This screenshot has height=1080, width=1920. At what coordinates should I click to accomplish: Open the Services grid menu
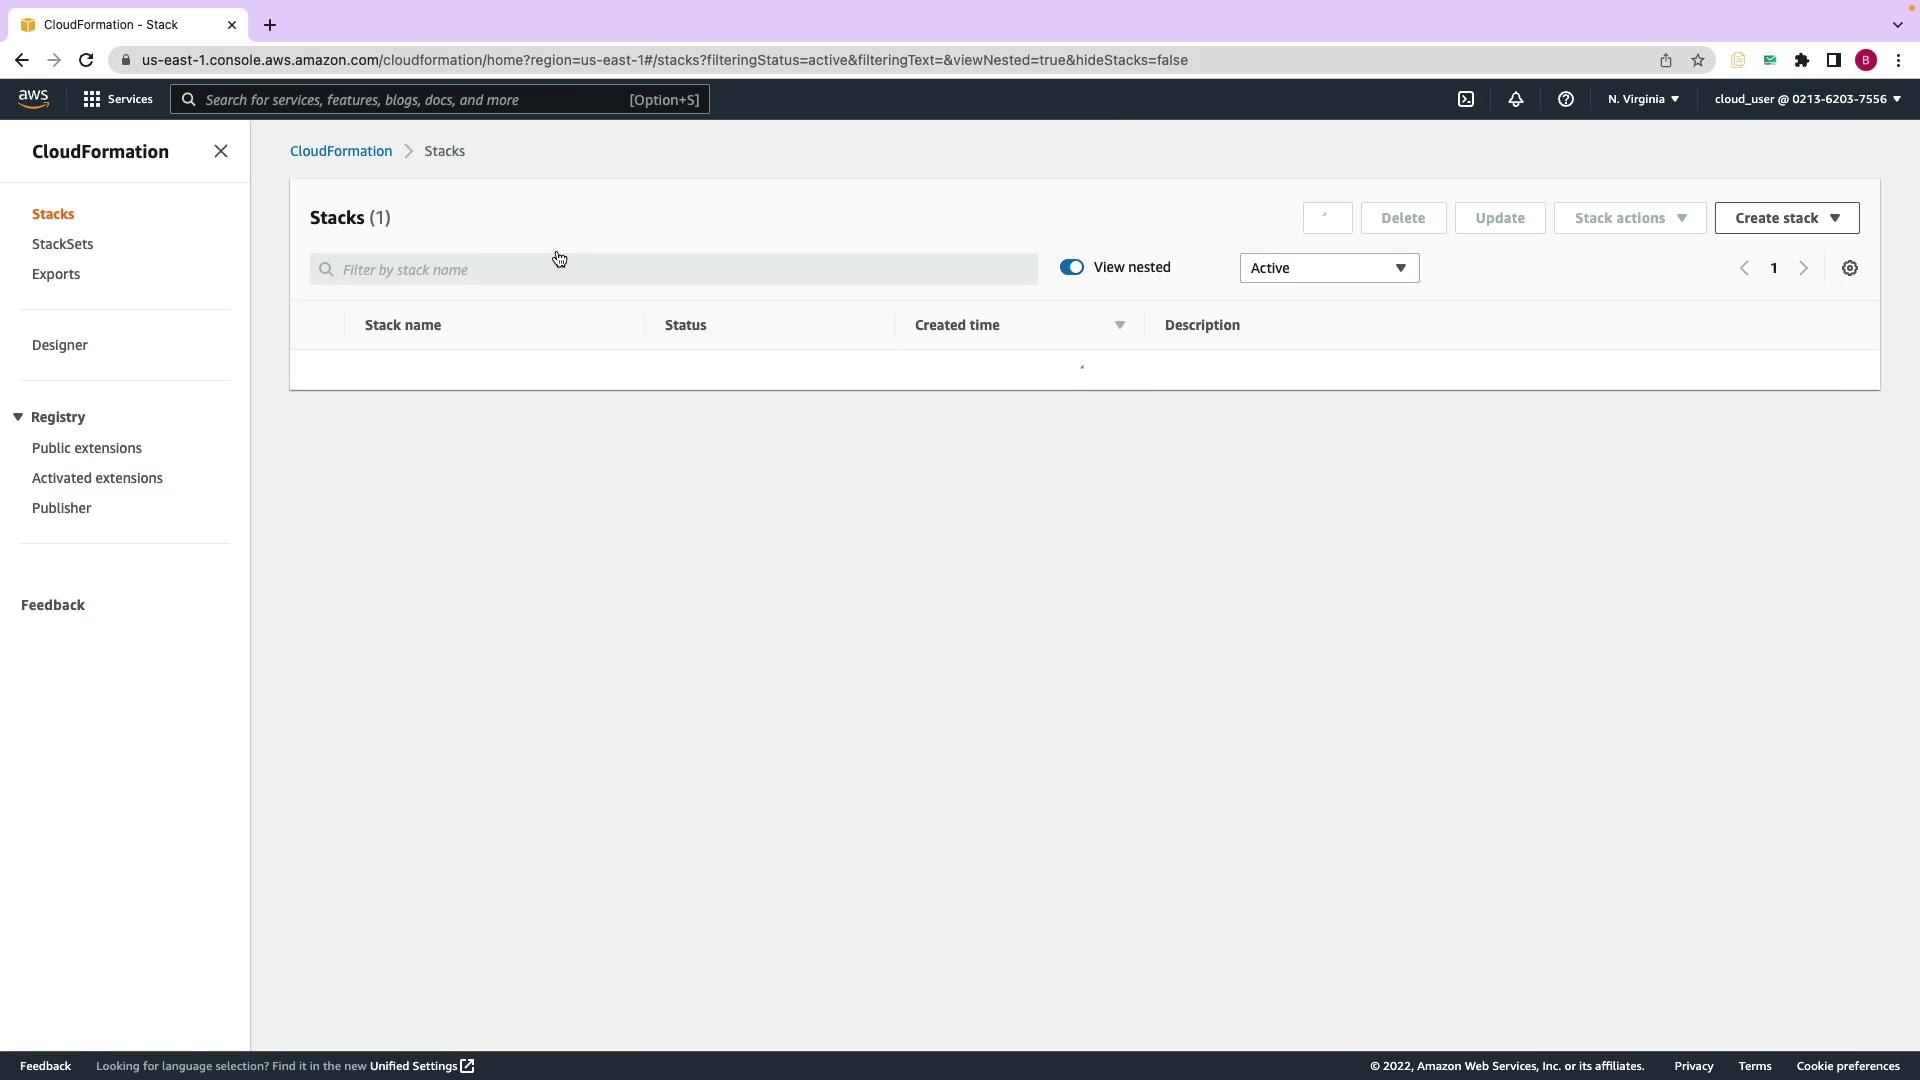pyautogui.click(x=118, y=99)
